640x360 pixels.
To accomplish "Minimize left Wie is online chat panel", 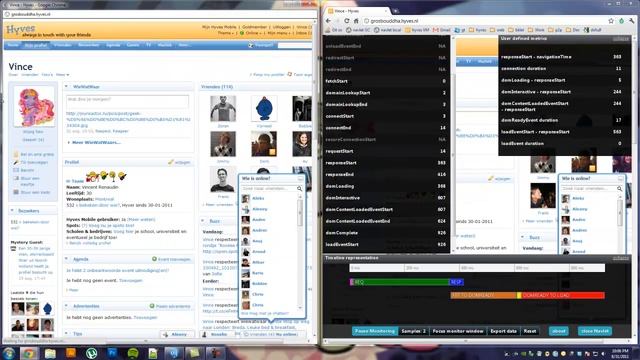I will click(300, 179).
